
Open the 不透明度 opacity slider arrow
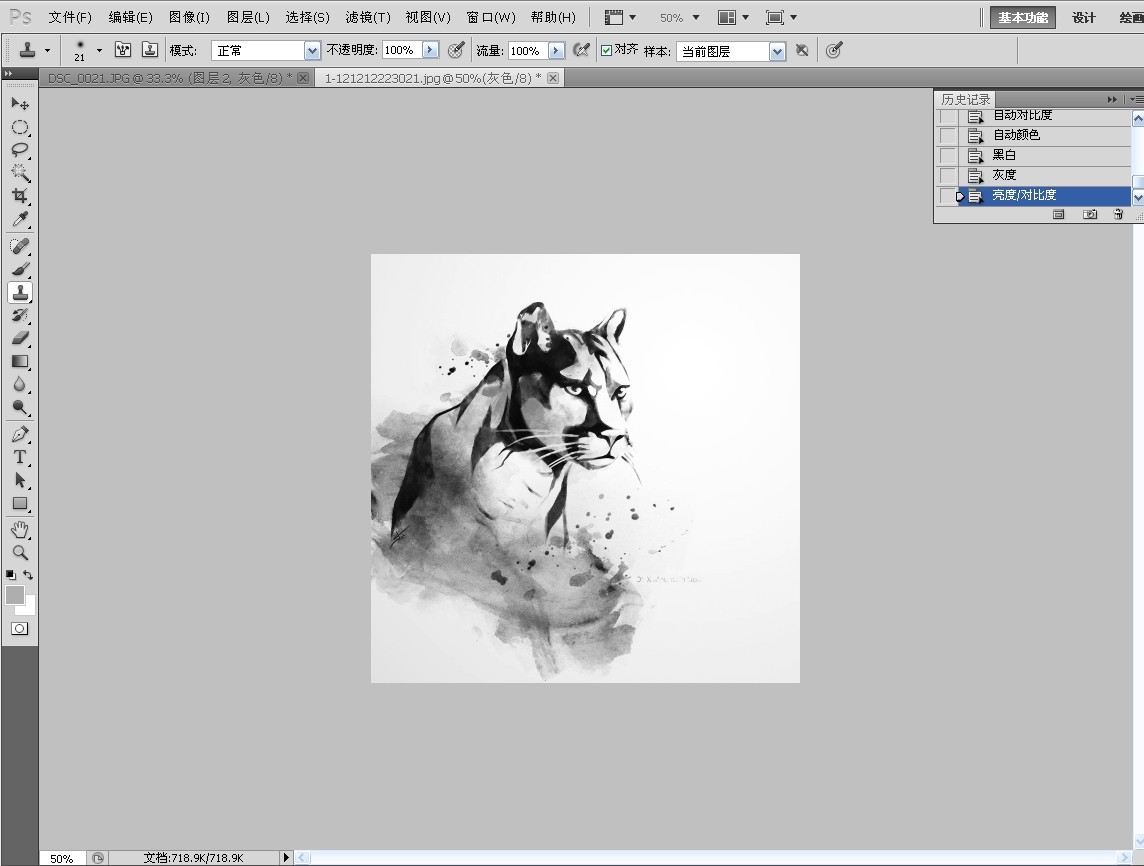[430, 50]
